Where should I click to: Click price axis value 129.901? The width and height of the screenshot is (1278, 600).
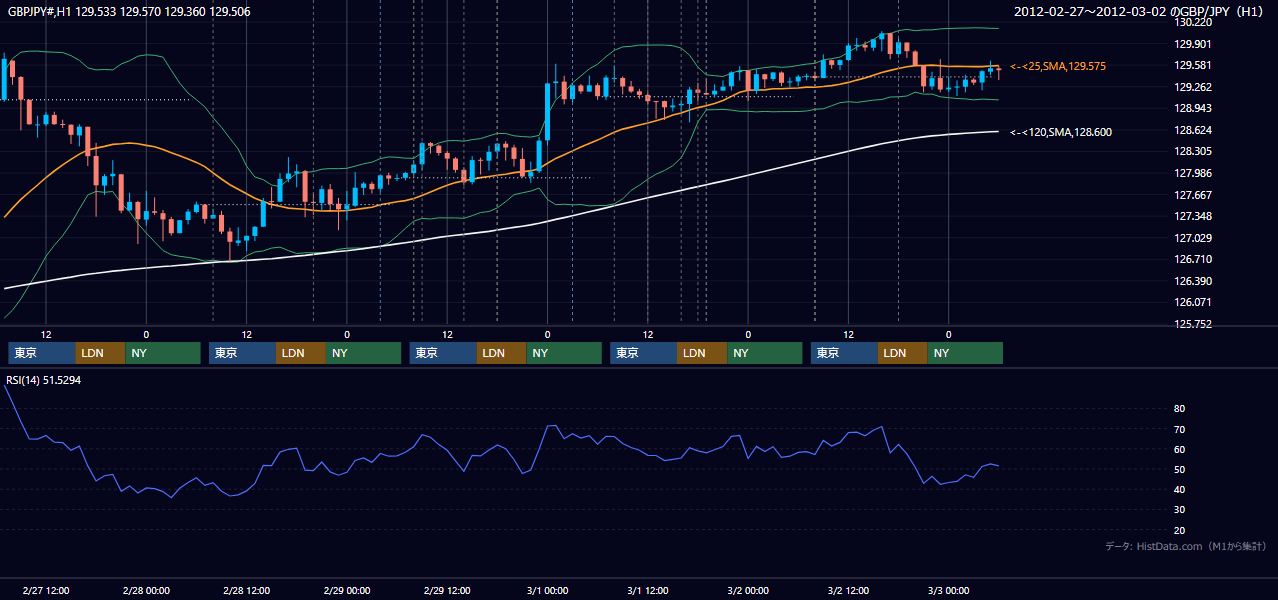(1194, 44)
